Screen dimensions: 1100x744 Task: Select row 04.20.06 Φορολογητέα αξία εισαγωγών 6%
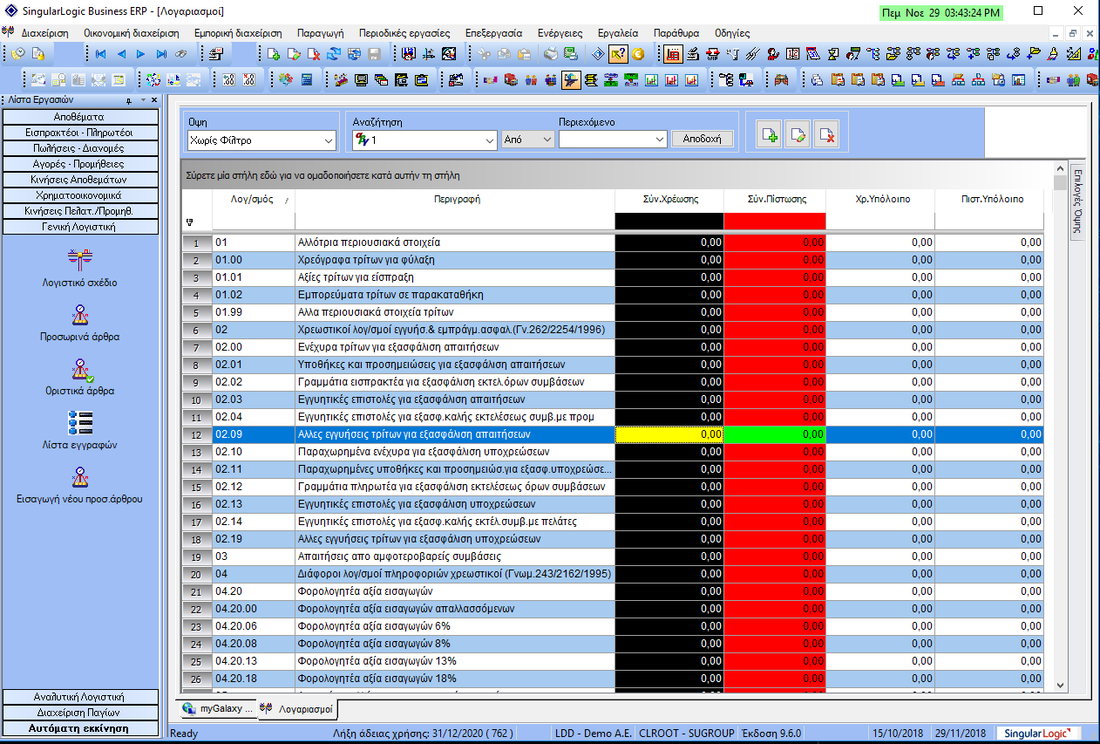pos(612,626)
